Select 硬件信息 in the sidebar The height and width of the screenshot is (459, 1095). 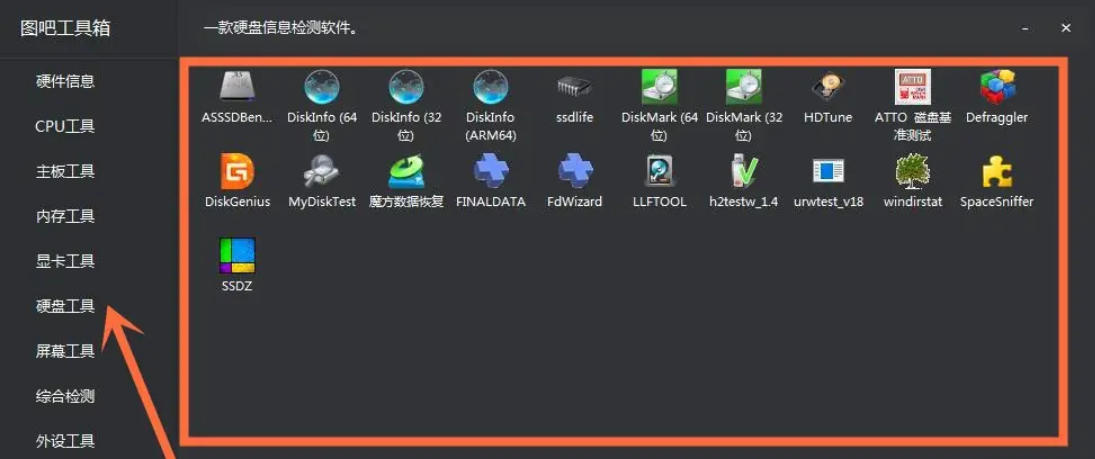[65, 82]
